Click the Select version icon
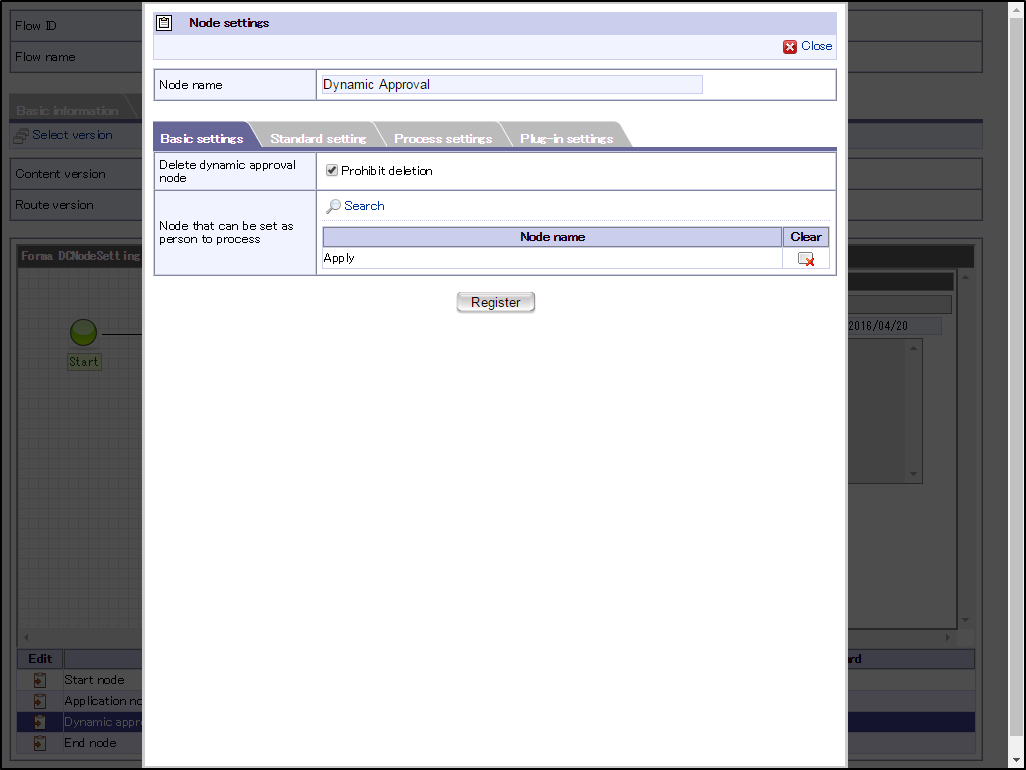The width and height of the screenshot is (1026, 770). click(x=21, y=135)
